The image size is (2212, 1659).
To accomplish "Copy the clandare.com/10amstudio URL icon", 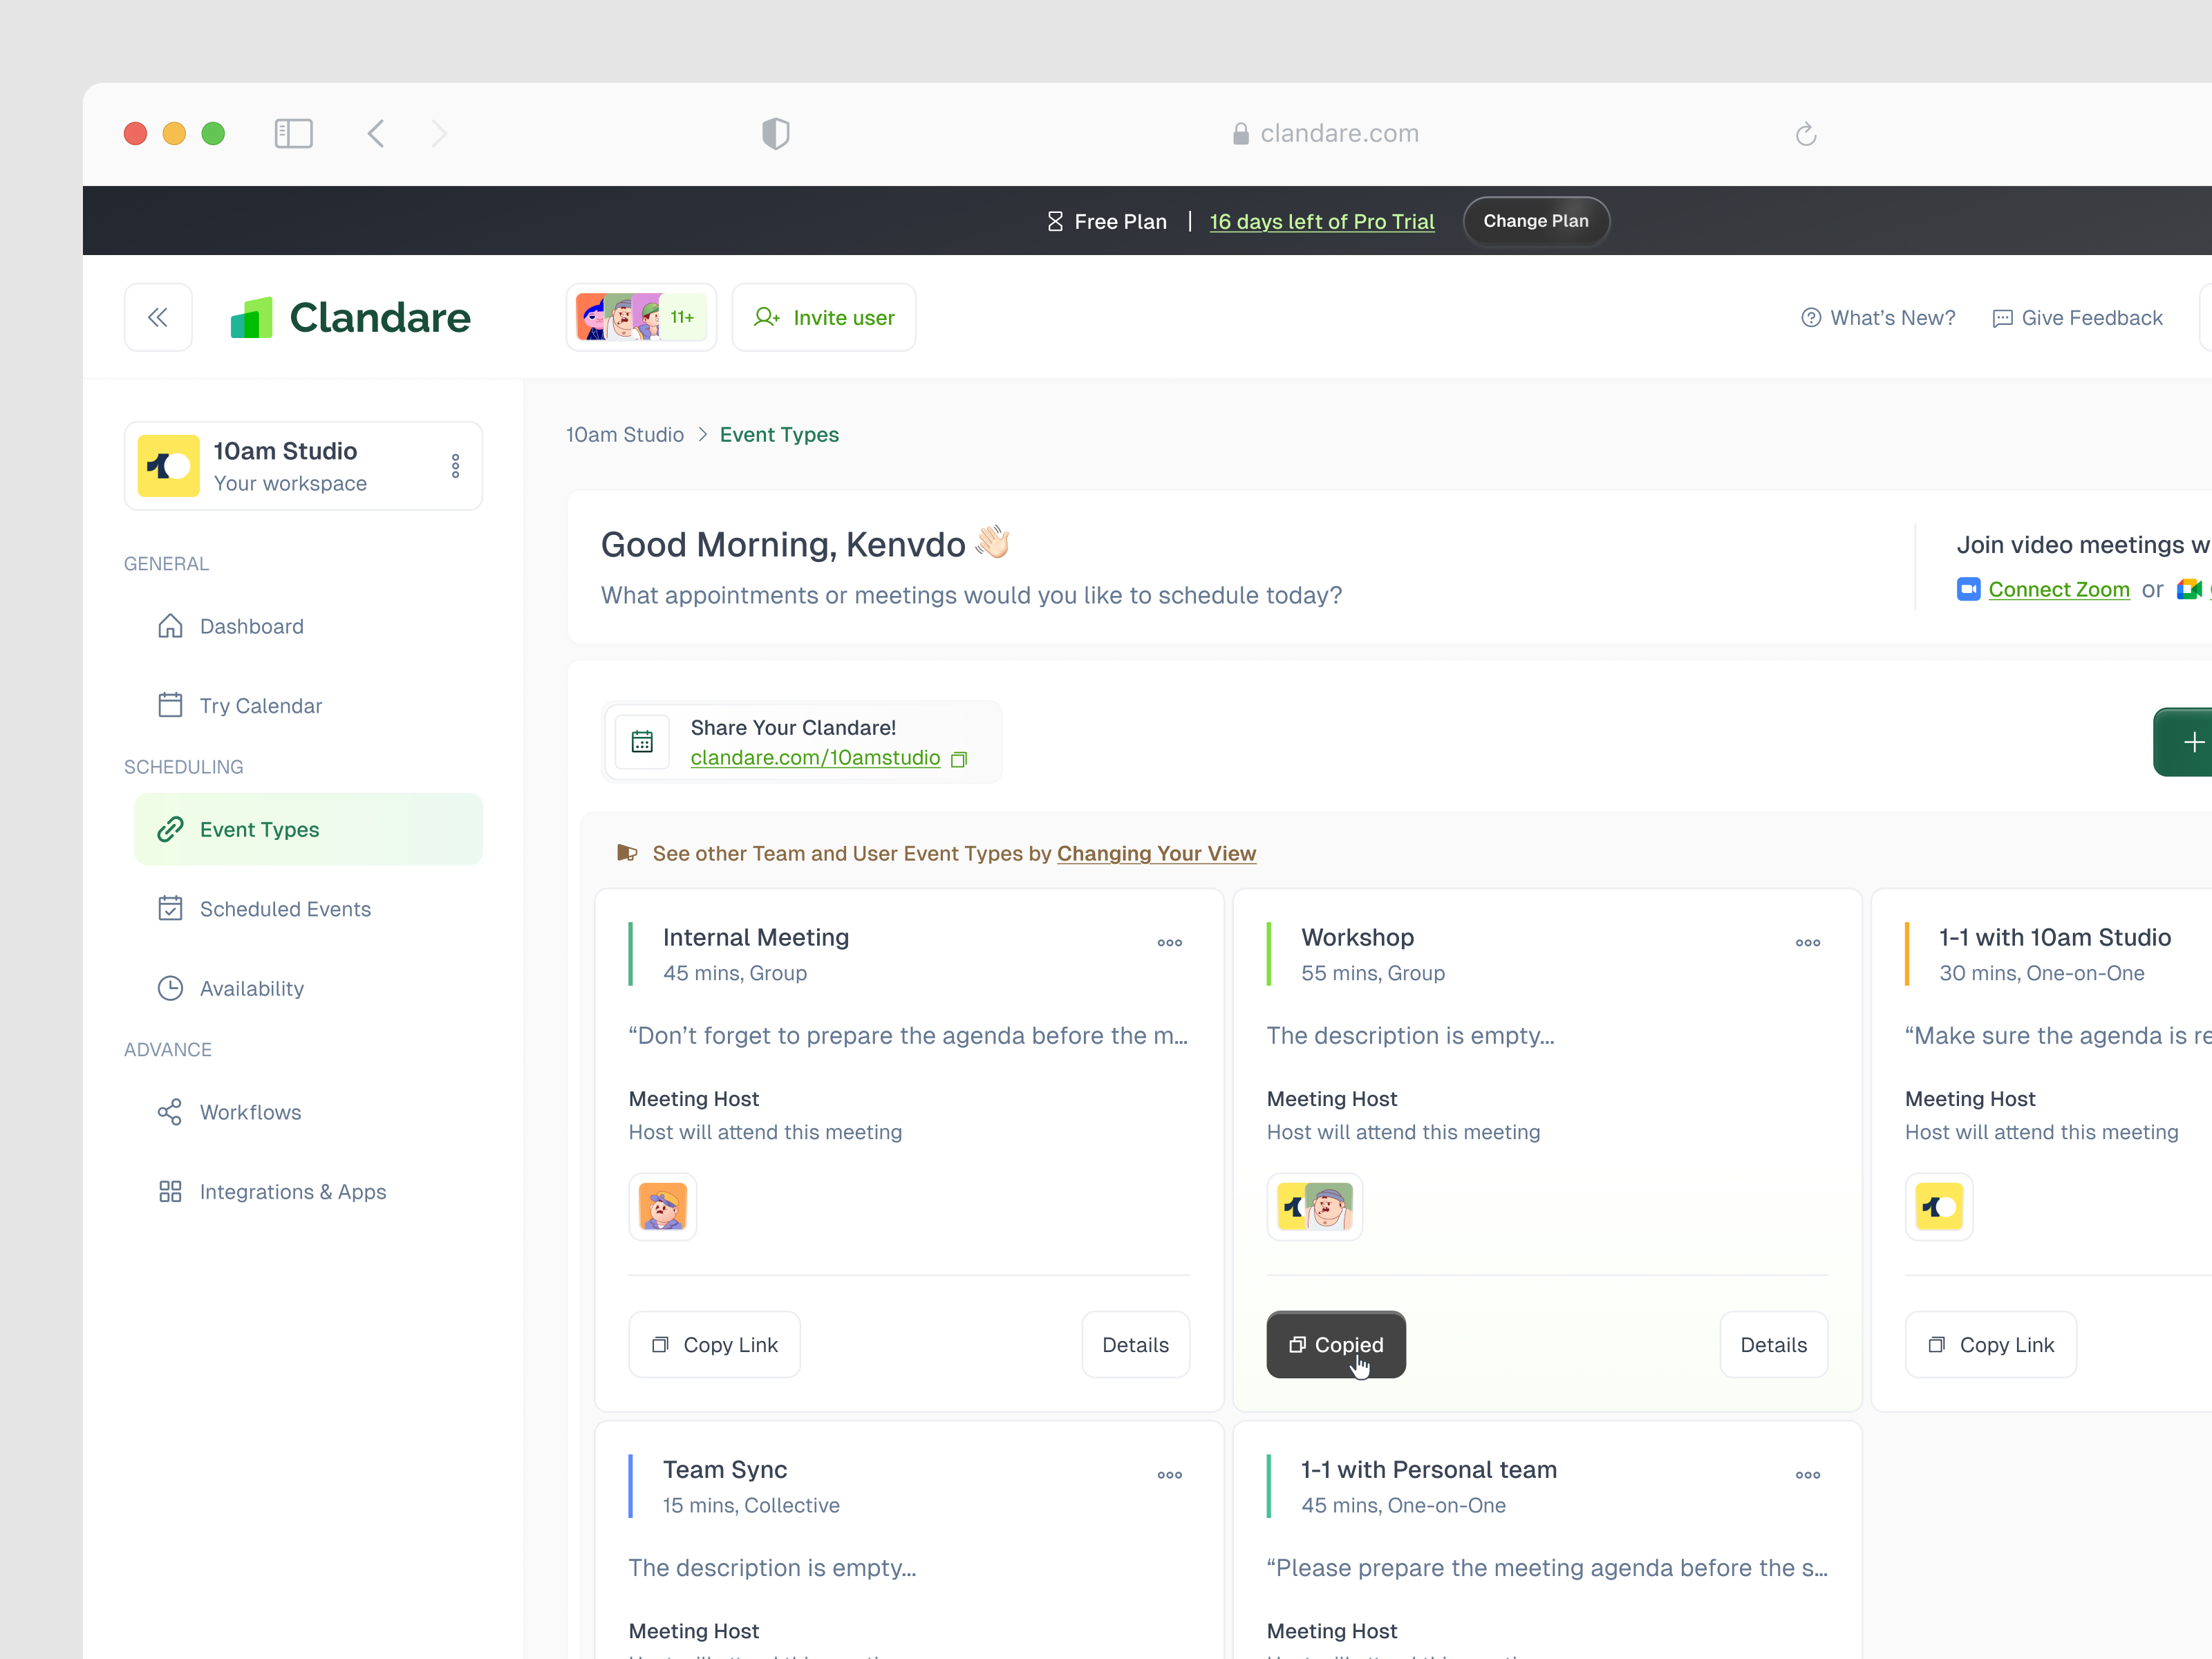I will [x=959, y=759].
